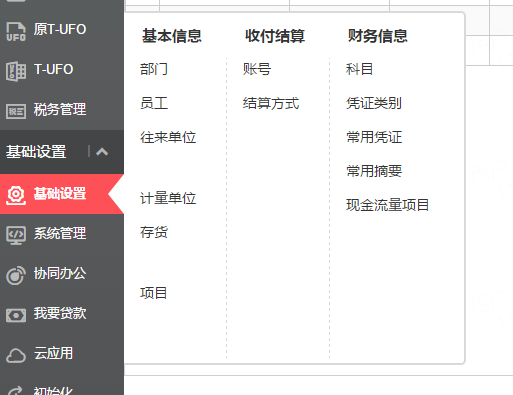This screenshot has width=513, height=395.
Task: Click the 税务管理 icon in sidebar
Action: pos(16,111)
